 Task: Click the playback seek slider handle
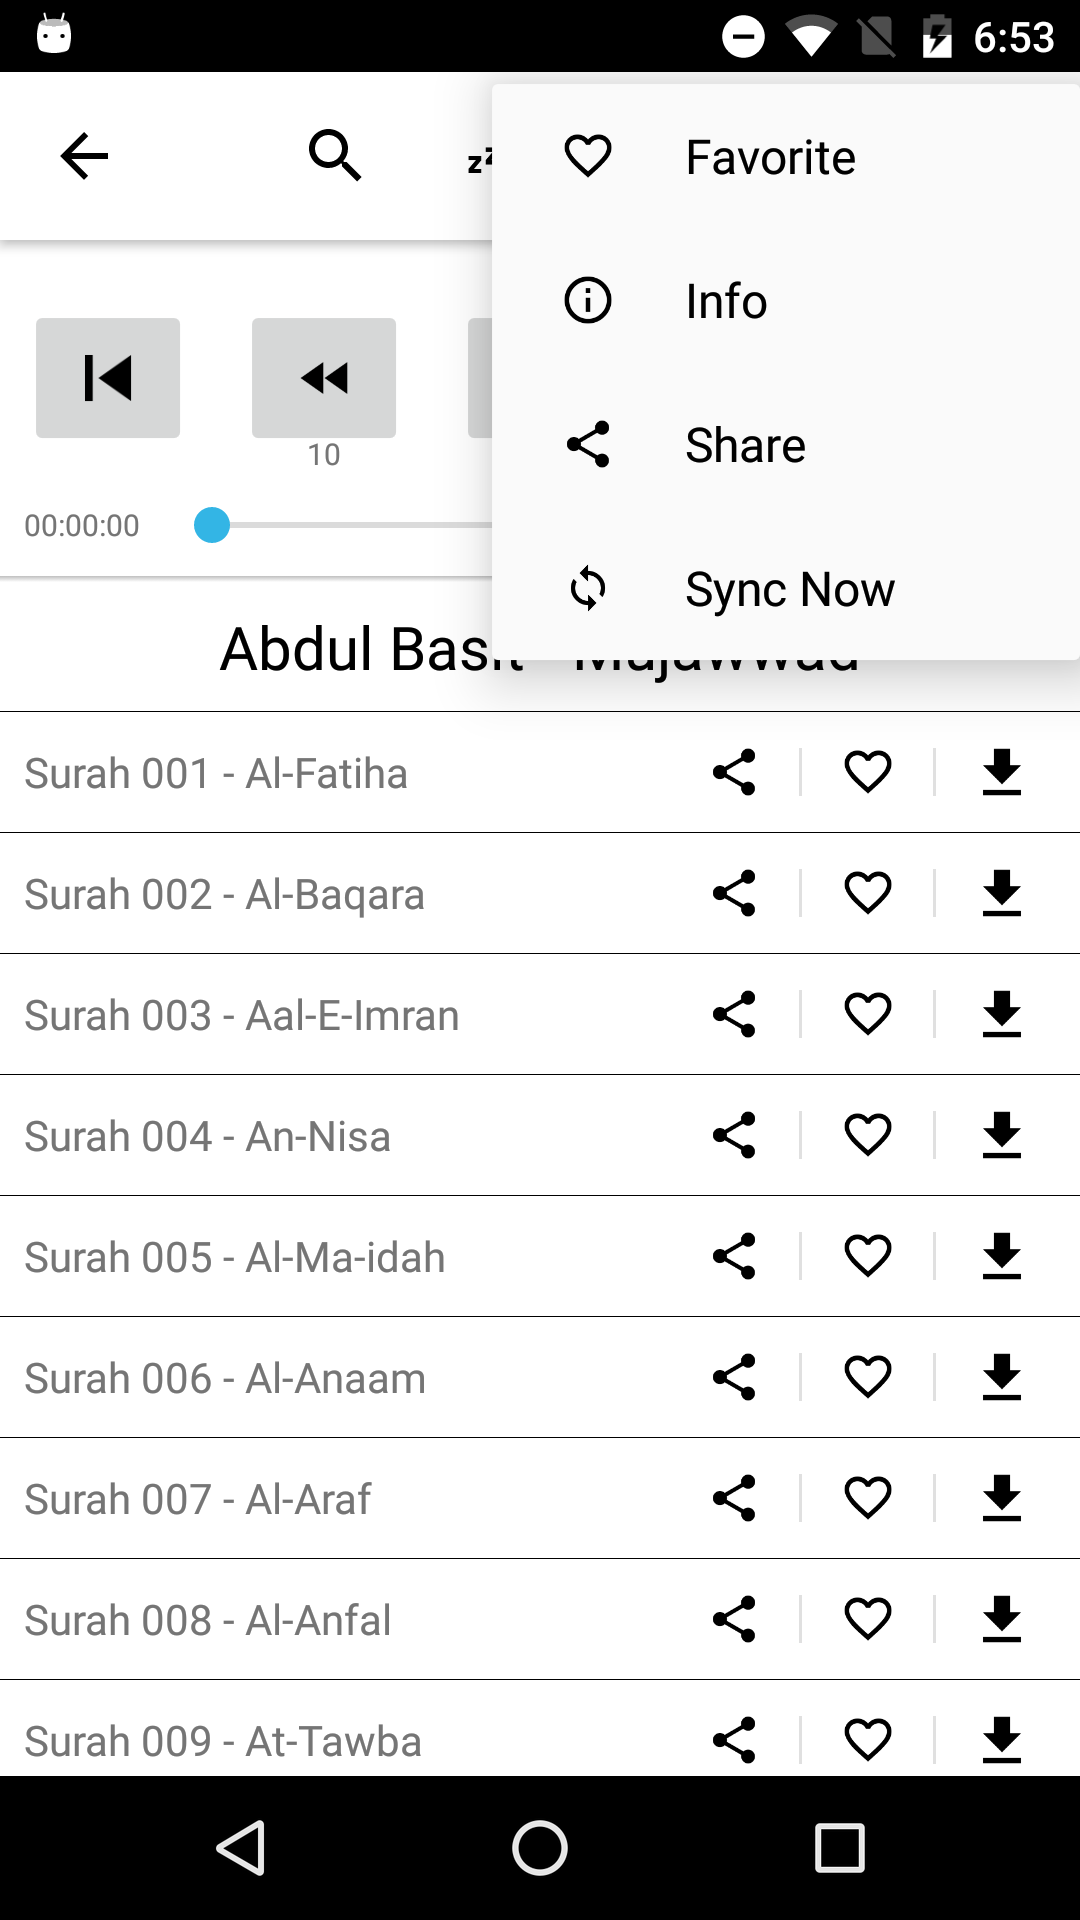coord(212,525)
